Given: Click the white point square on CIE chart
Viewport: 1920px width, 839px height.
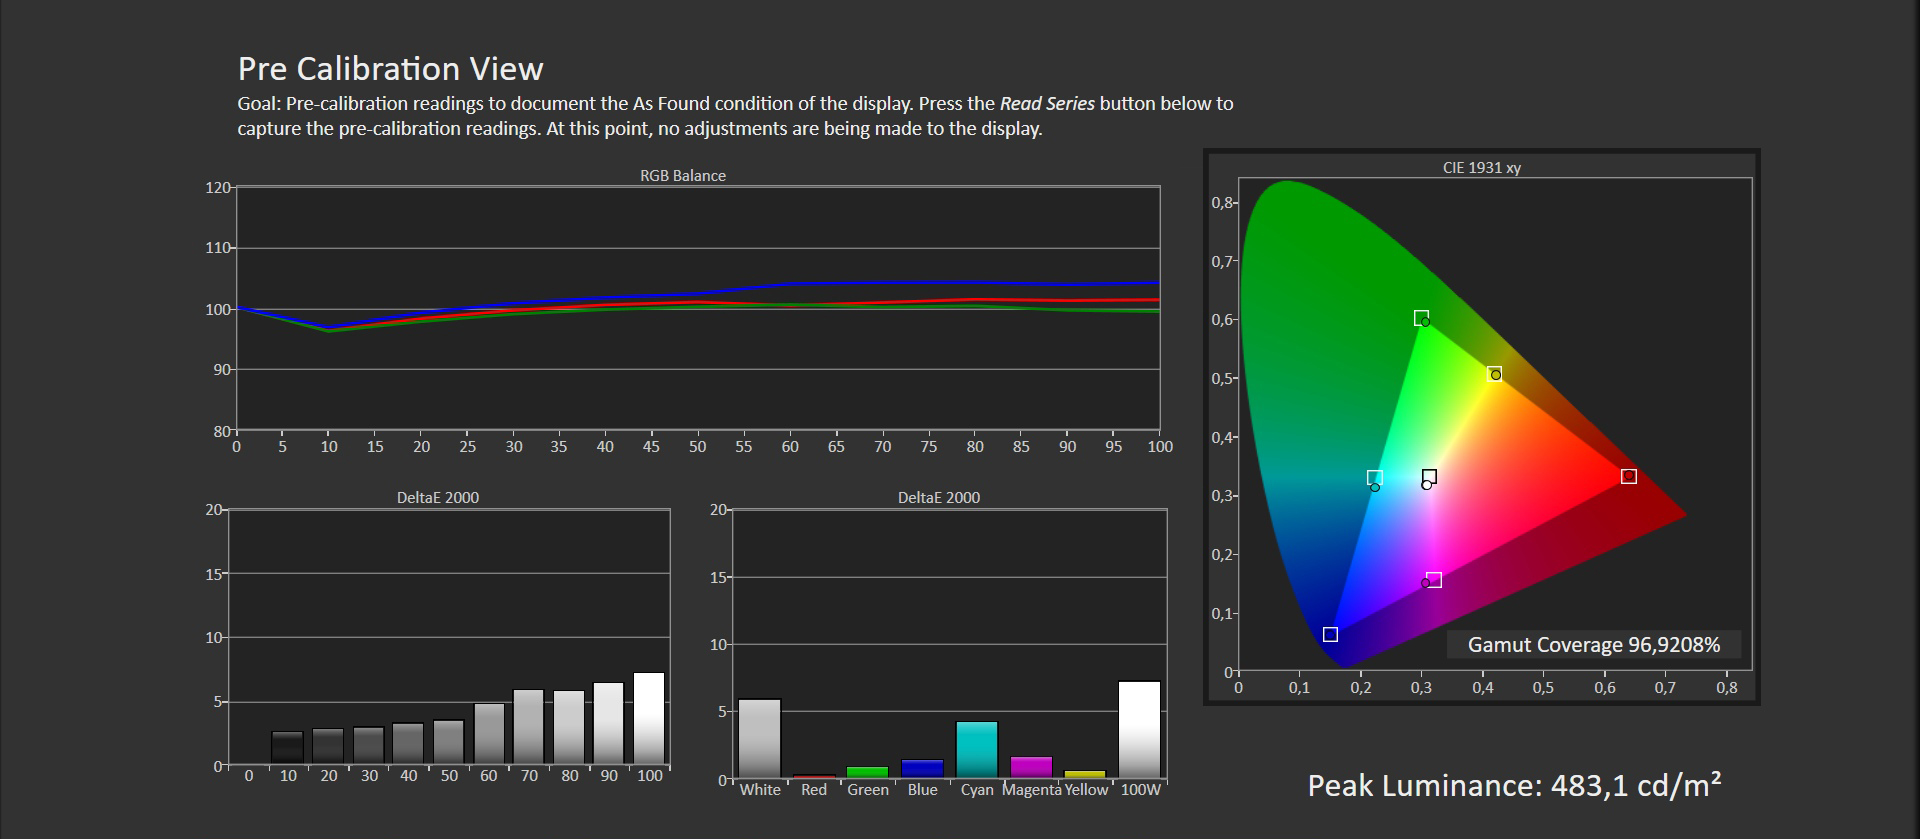Looking at the screenshot, I should coord(1429,476).
